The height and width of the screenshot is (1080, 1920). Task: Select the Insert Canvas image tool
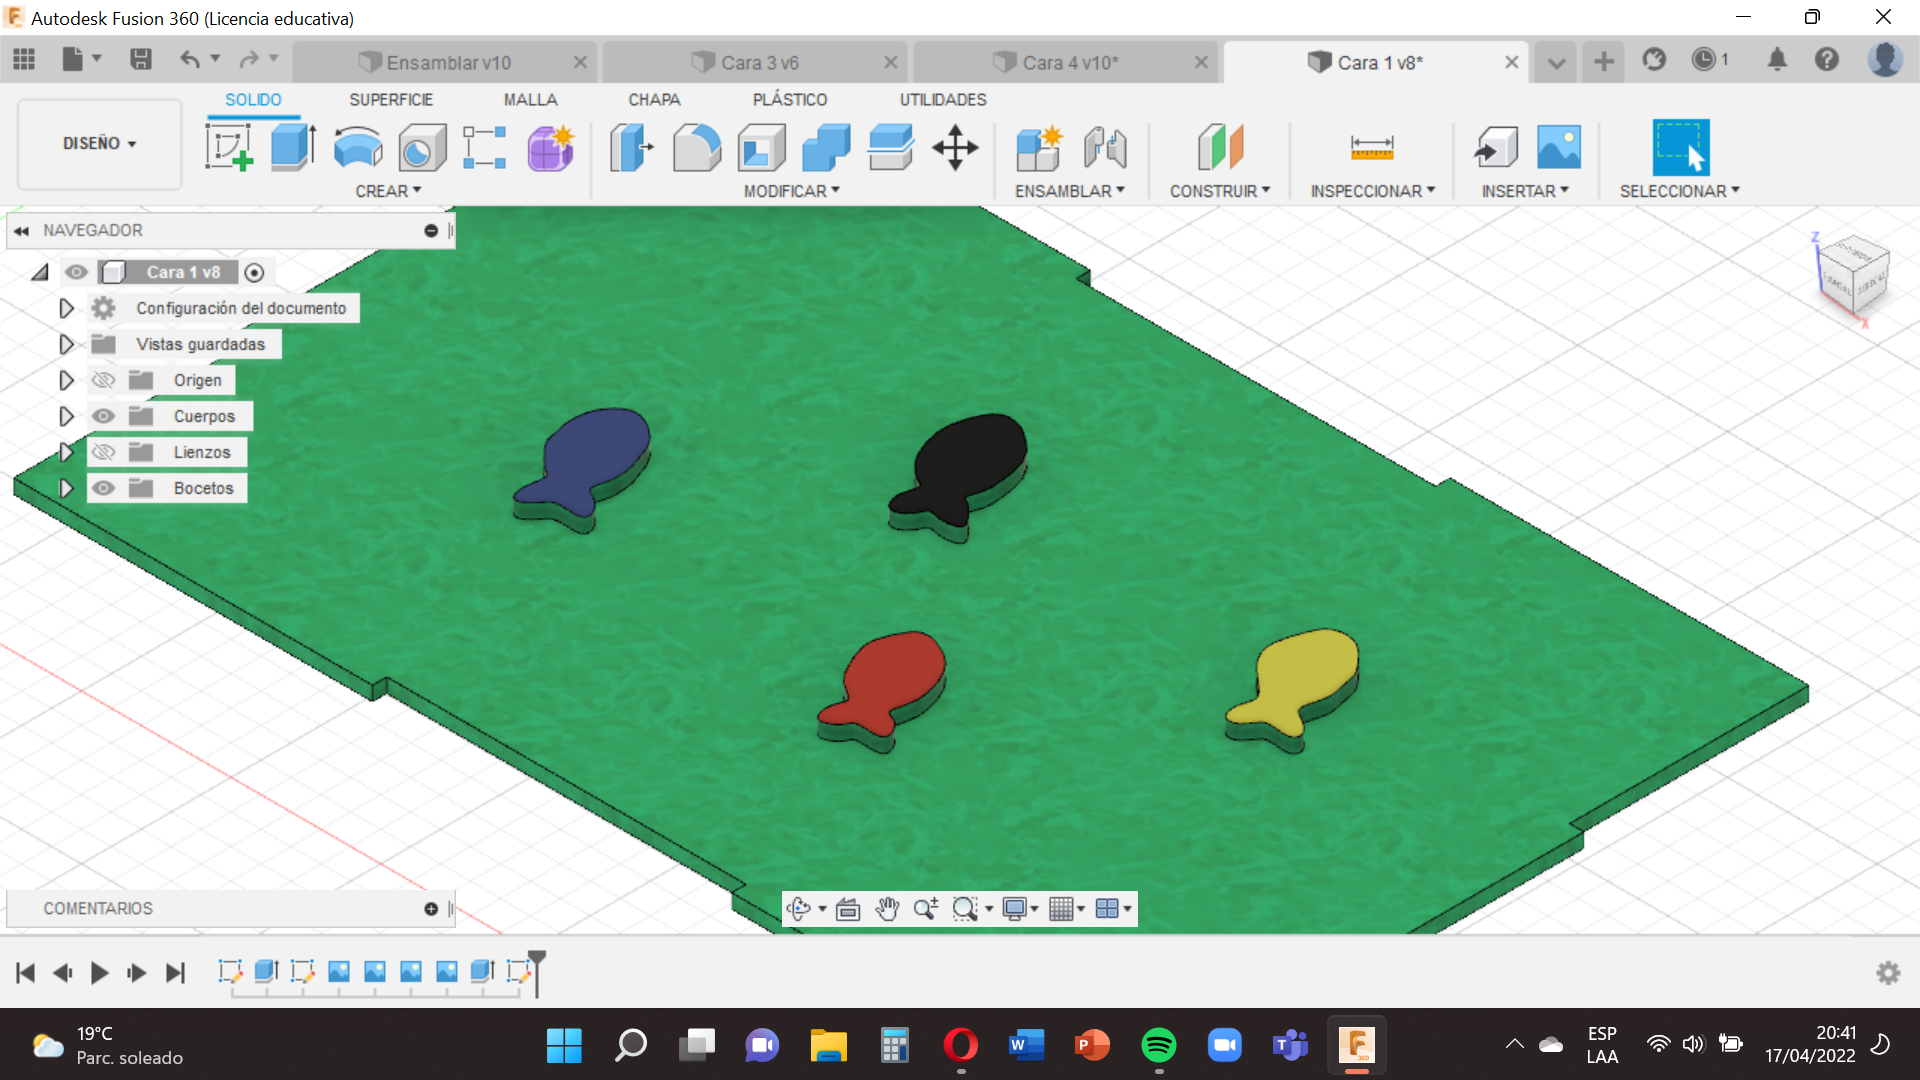(x=1559, y=147)
